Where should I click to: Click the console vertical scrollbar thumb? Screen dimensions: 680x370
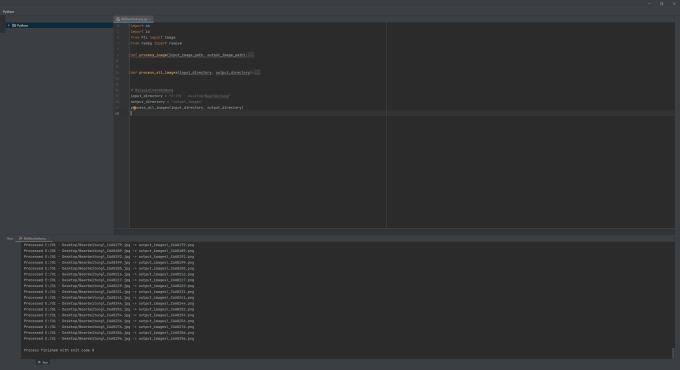click(x=673, y=353)
